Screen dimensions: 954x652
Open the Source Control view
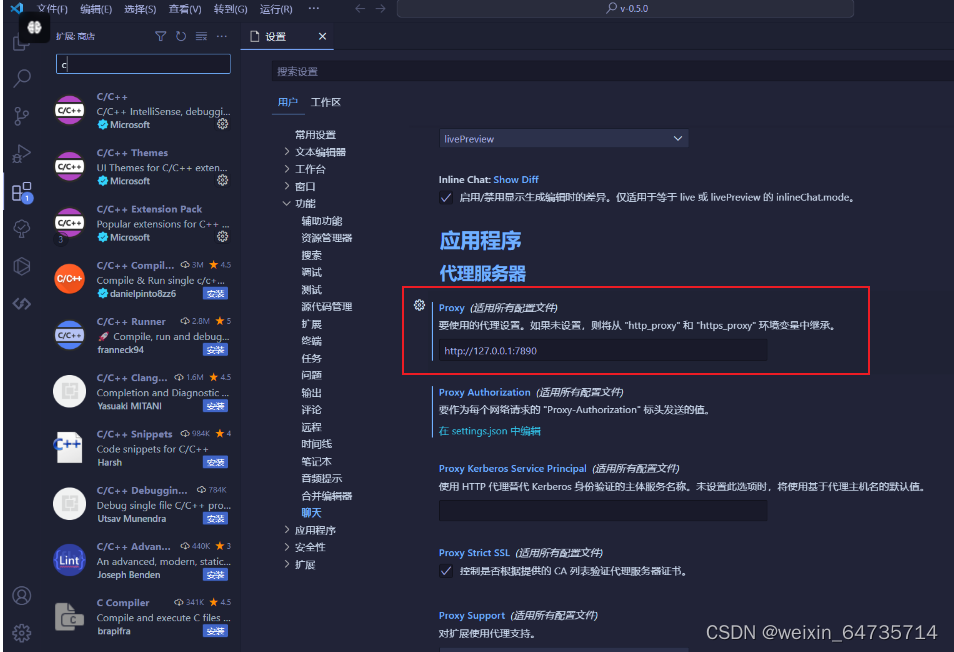coord(22,115)
